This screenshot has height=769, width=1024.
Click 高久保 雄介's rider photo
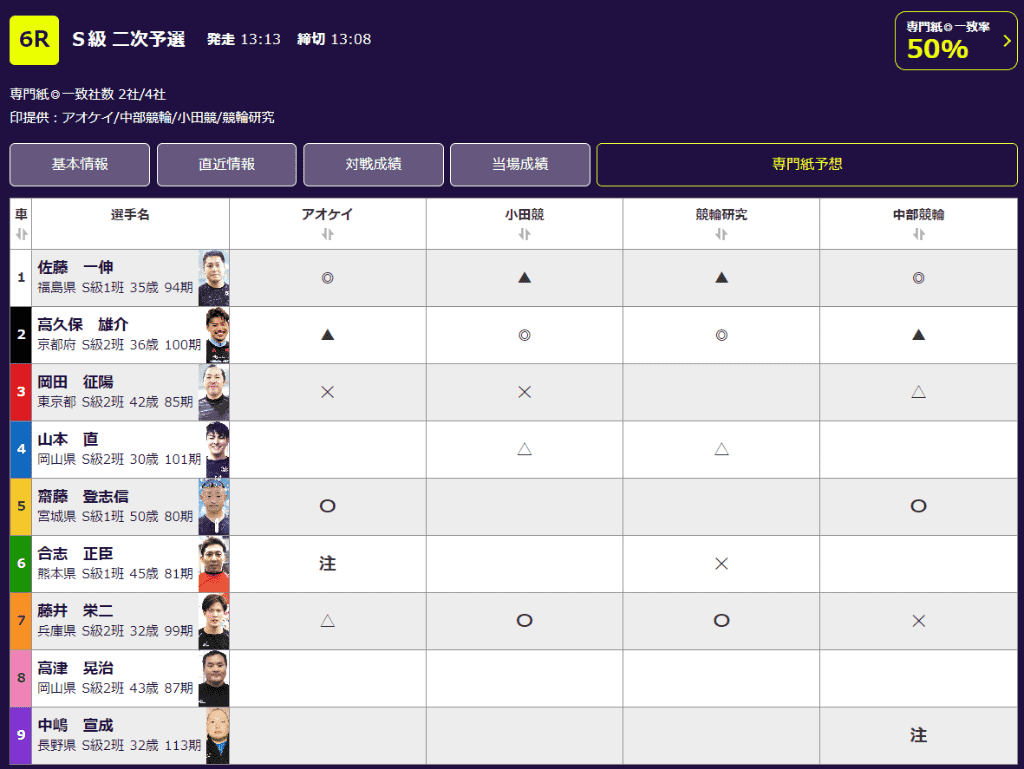(x=216, y=335)
